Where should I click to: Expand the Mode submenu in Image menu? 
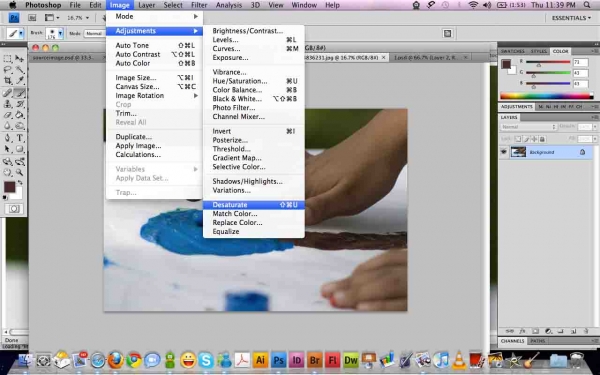point(155,16)
